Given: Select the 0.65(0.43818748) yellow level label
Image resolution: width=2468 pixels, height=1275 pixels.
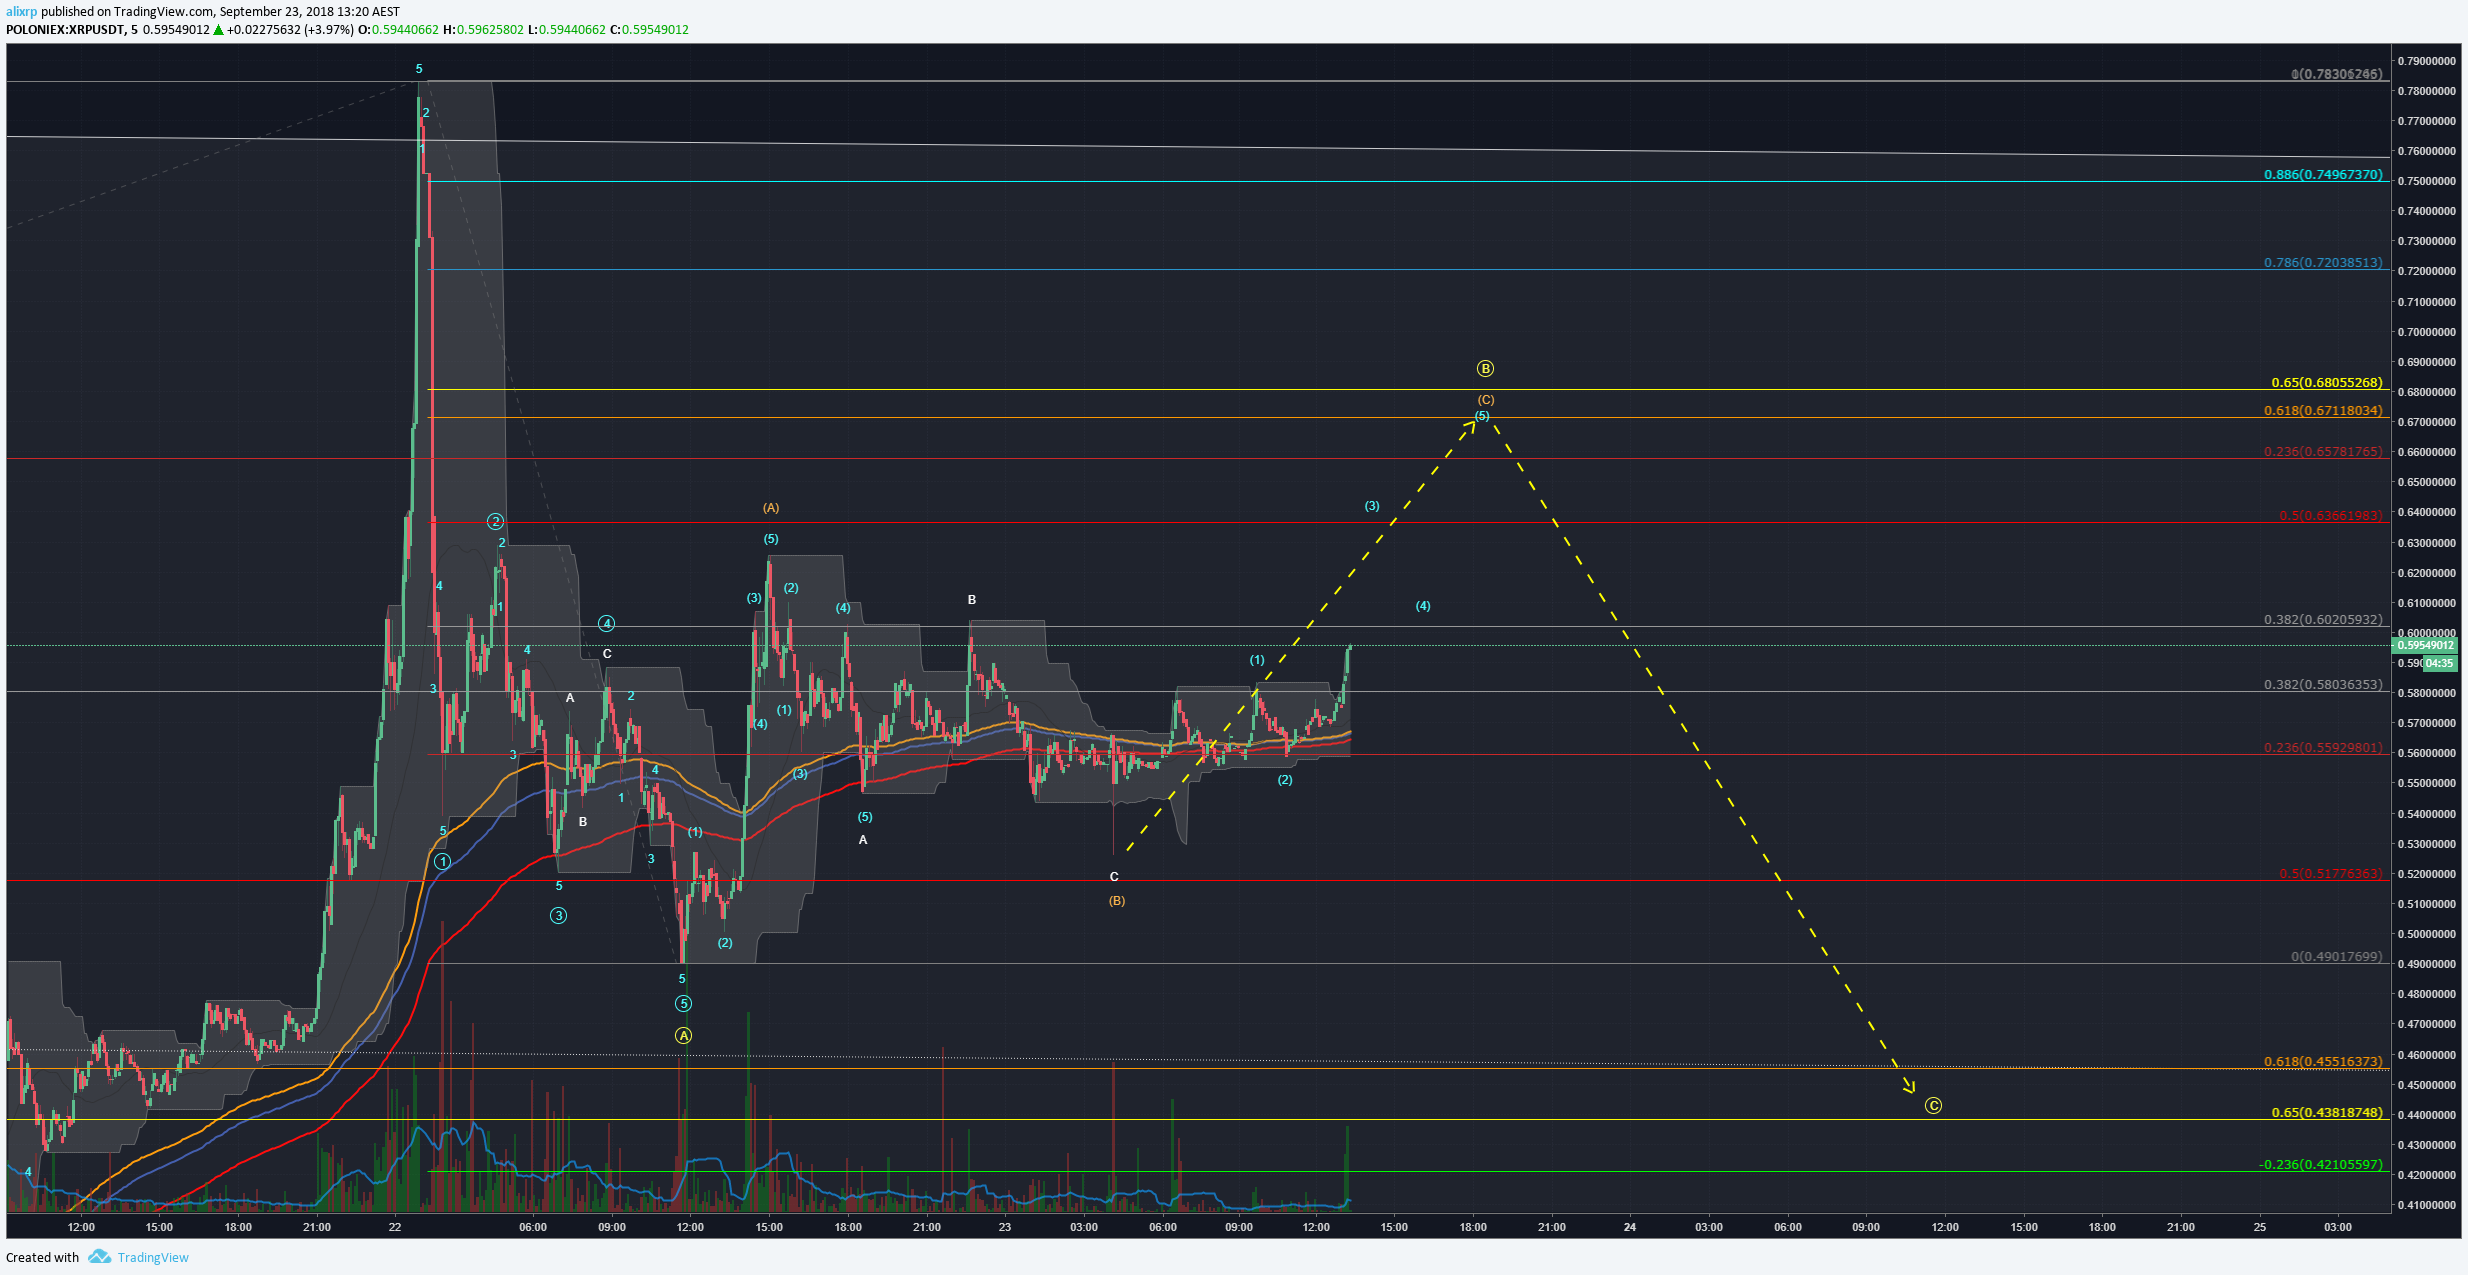Looking at the screenshot, I should (2326, 1112).
